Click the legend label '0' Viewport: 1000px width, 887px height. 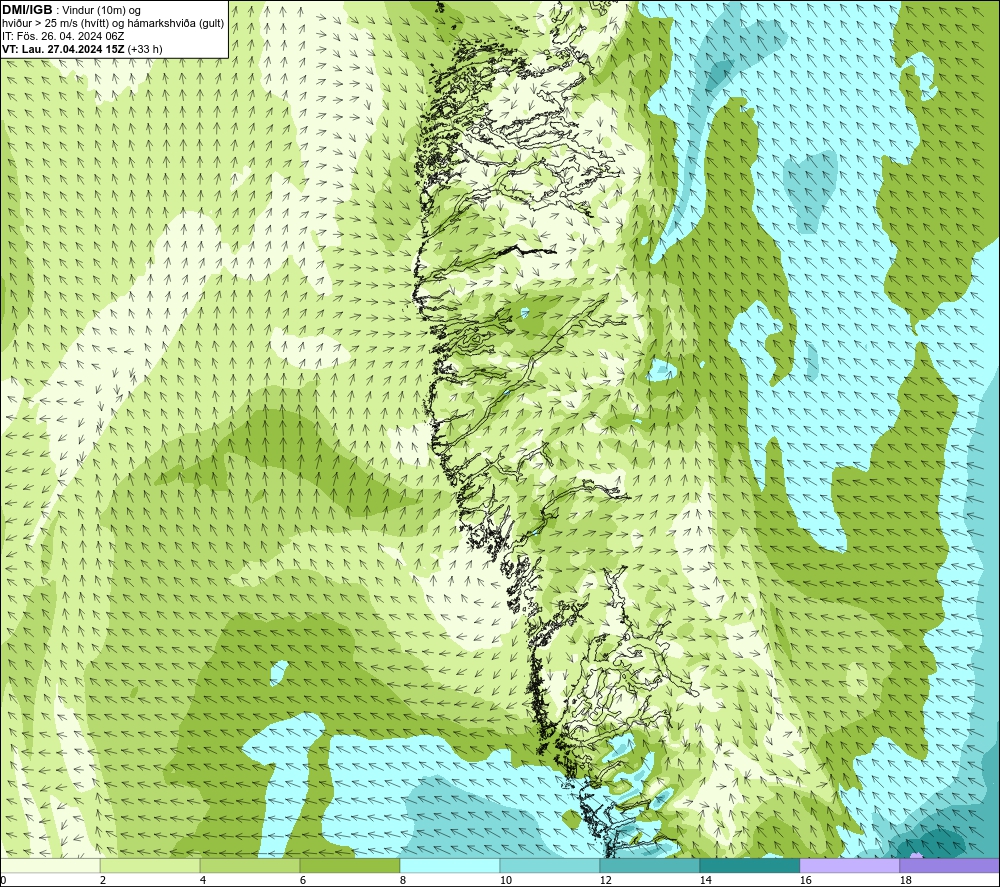(3, 881)
